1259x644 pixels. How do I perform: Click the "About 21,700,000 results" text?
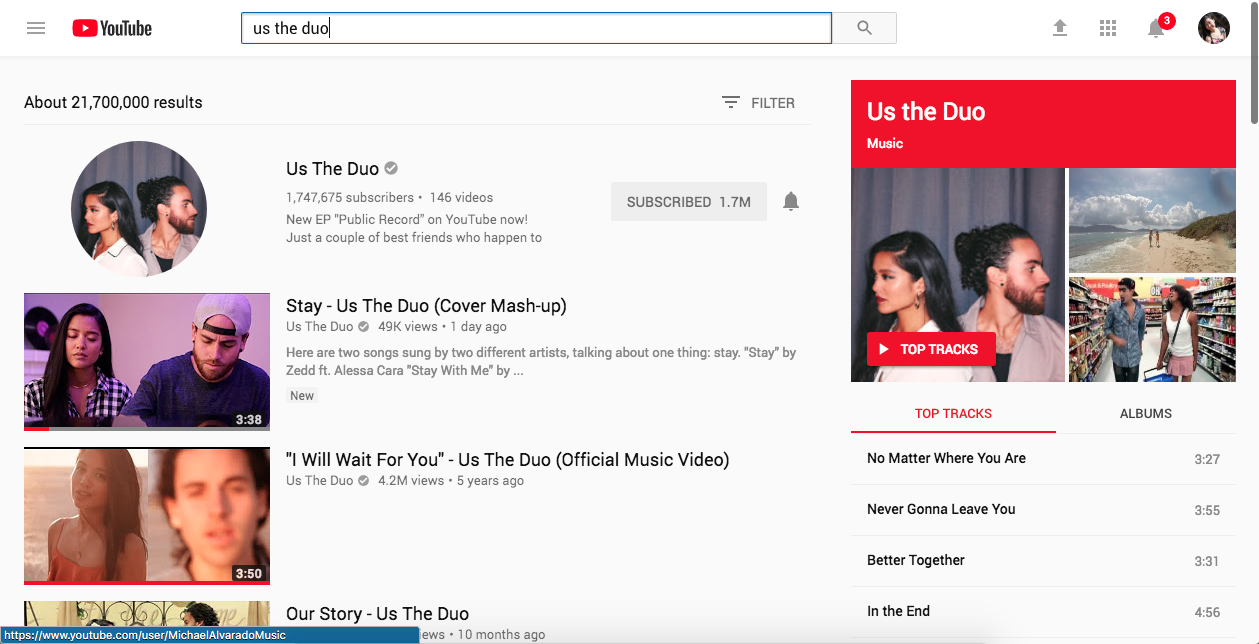[113, 102]
